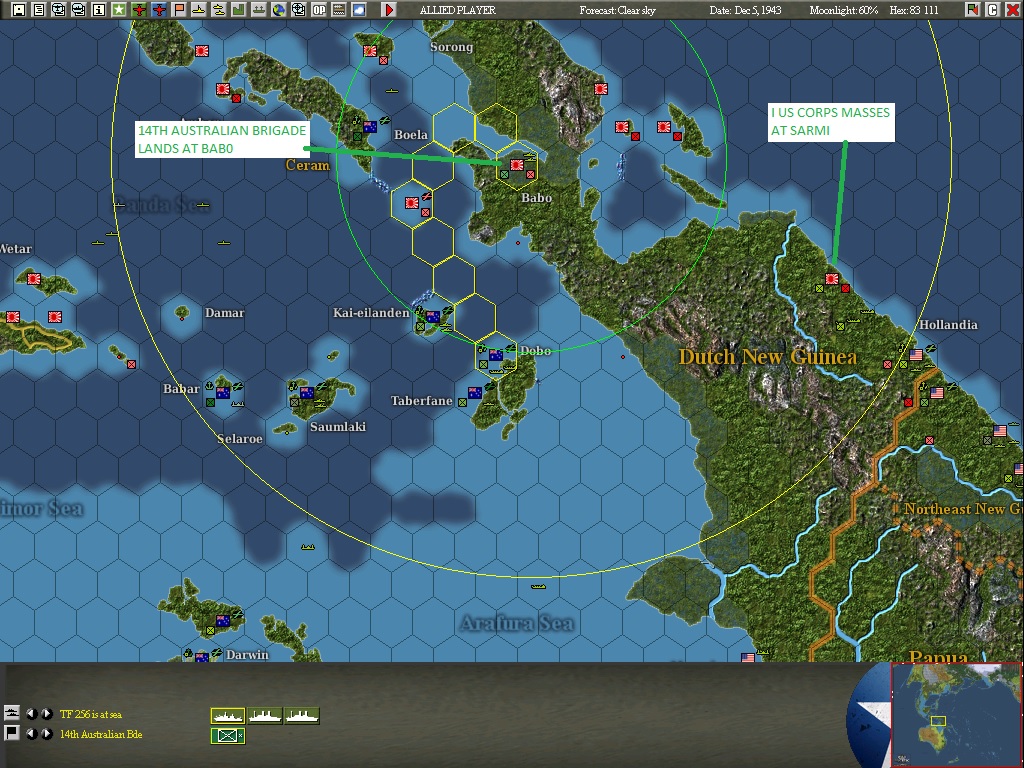Select the Australian flag at Babar
Viewport: 1024px width, 768px height.
(x=223, y=392)
